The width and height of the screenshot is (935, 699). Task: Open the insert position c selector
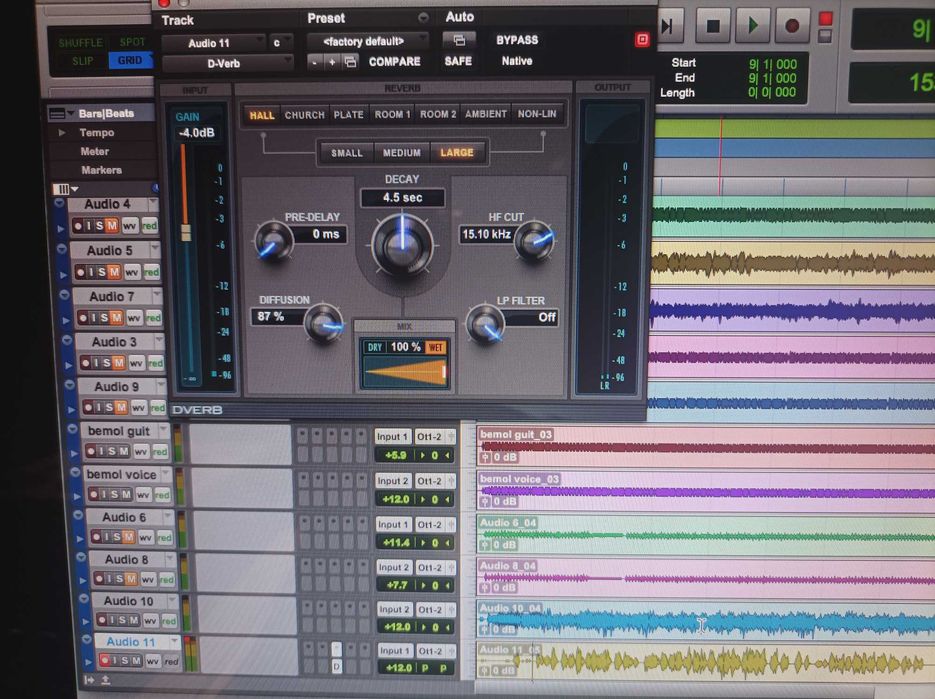pyautogui.click(x=280, y=43)
